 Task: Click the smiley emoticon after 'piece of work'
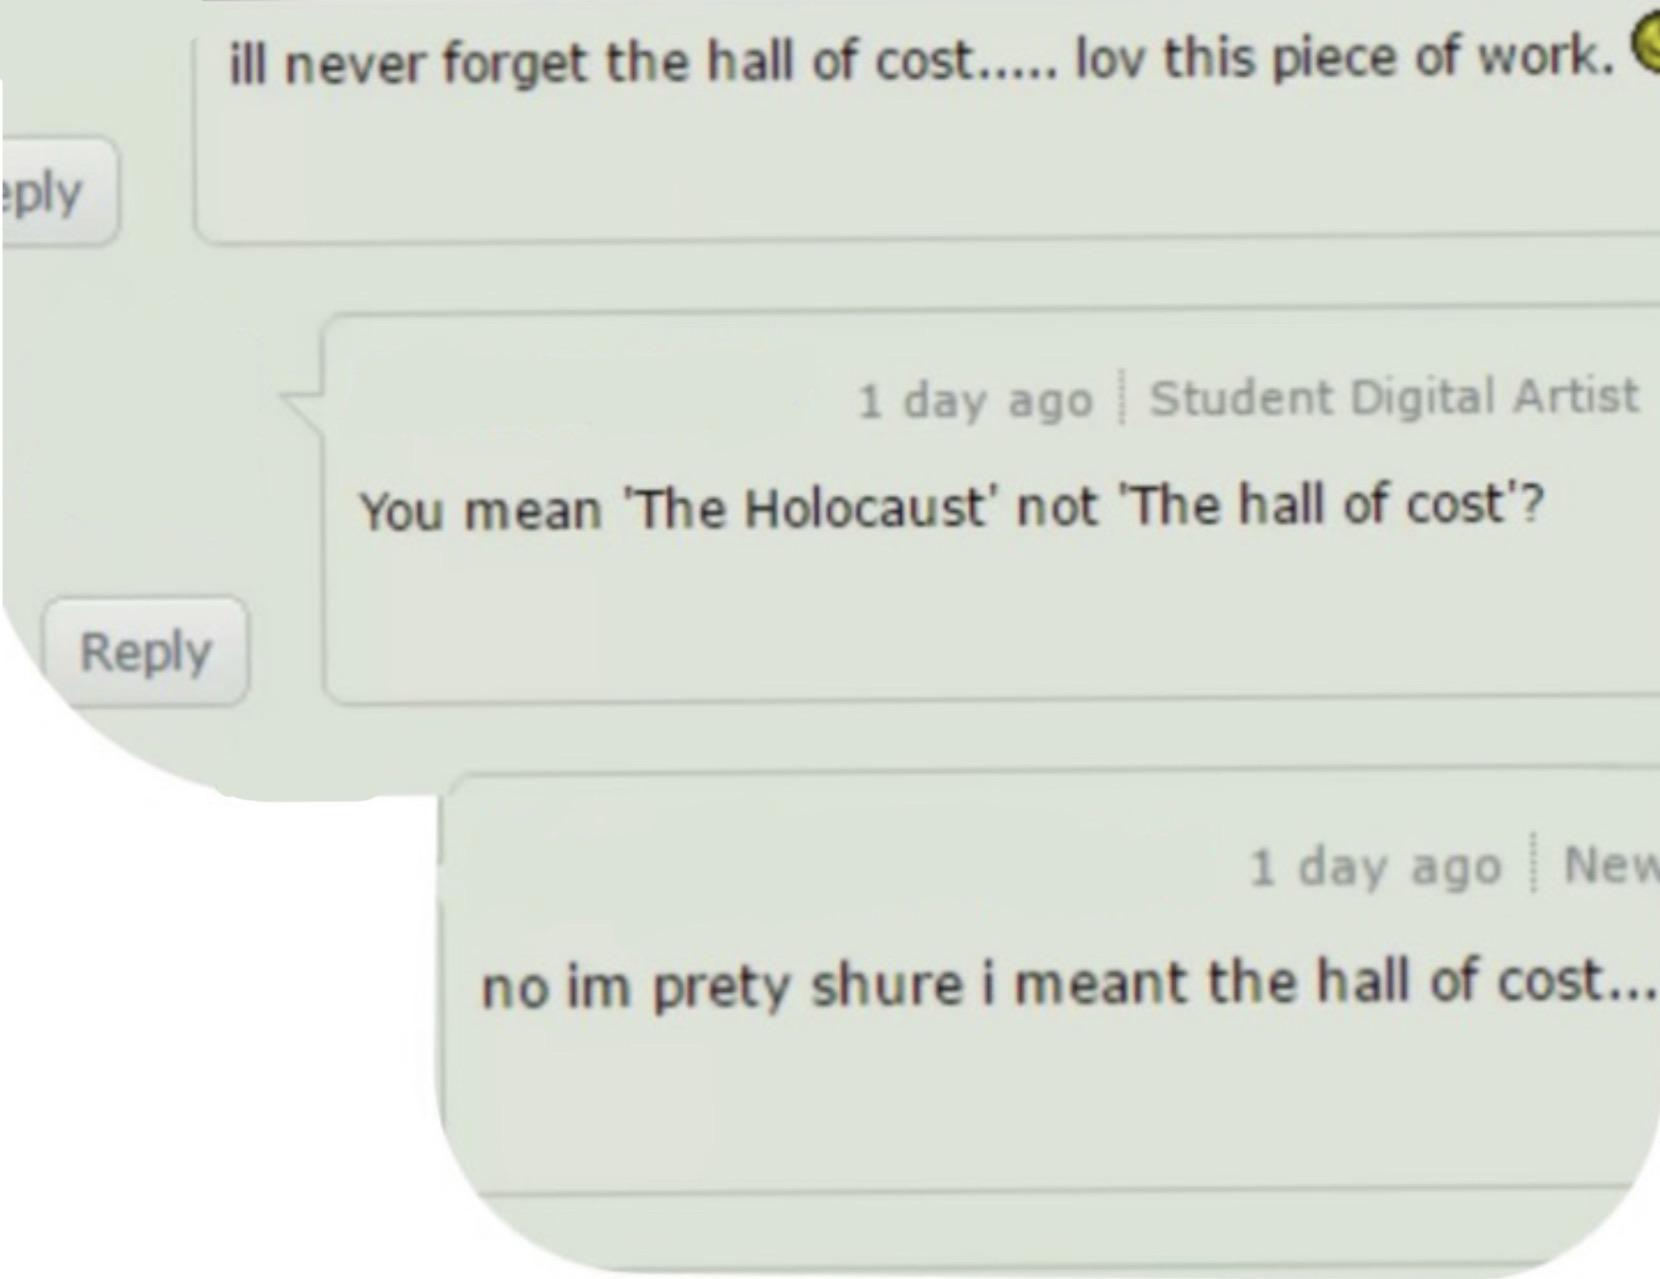pos(1646,46)
